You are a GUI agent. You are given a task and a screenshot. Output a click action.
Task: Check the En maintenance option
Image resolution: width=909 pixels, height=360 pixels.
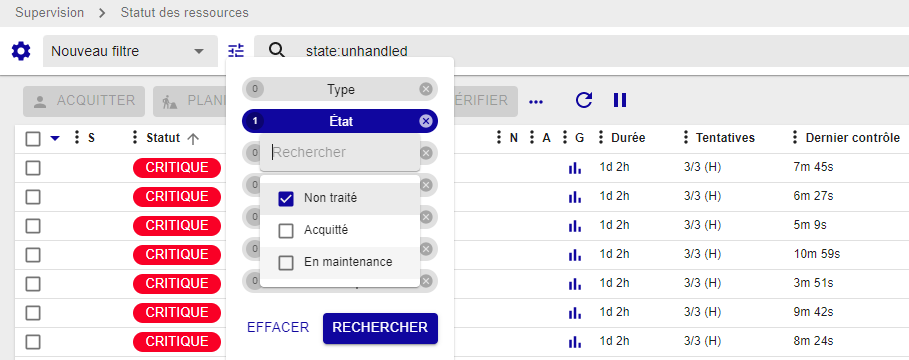(x=286, y=263)
